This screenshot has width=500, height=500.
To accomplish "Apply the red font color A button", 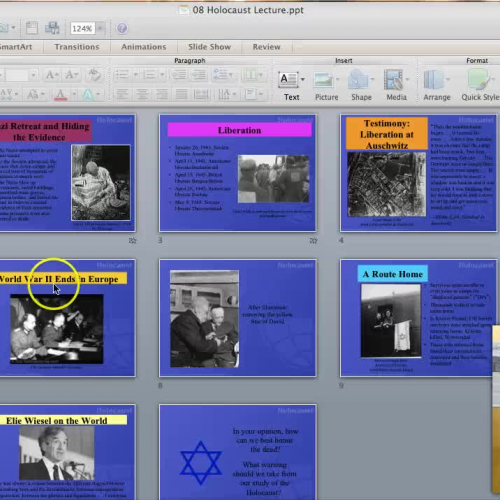I will (61, 95).
